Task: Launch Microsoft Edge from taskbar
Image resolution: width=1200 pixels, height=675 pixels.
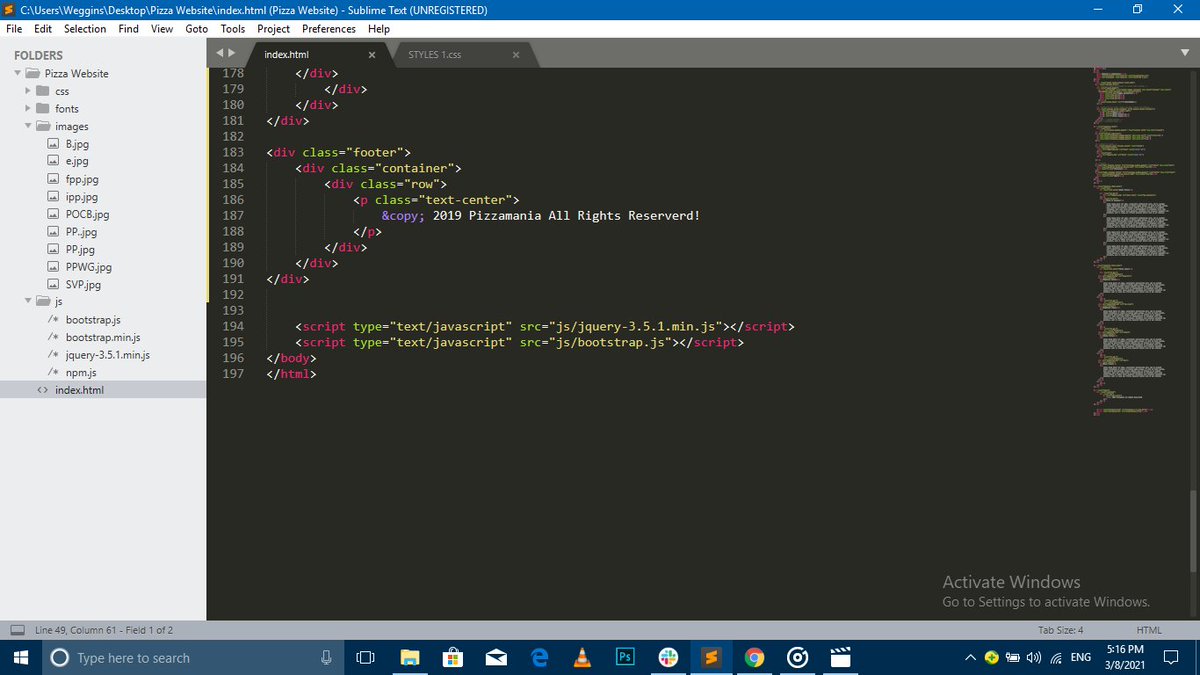Action: click(540, 657)
